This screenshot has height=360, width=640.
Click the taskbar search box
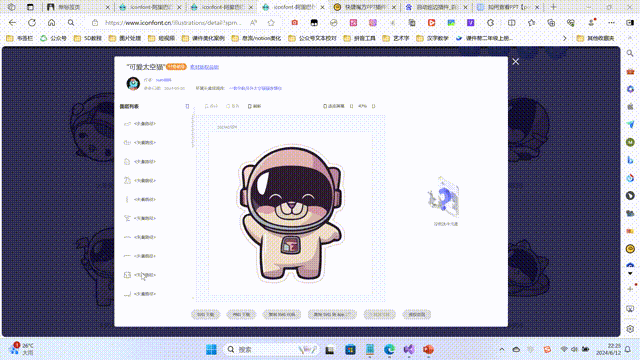click(x=271, y=349)
